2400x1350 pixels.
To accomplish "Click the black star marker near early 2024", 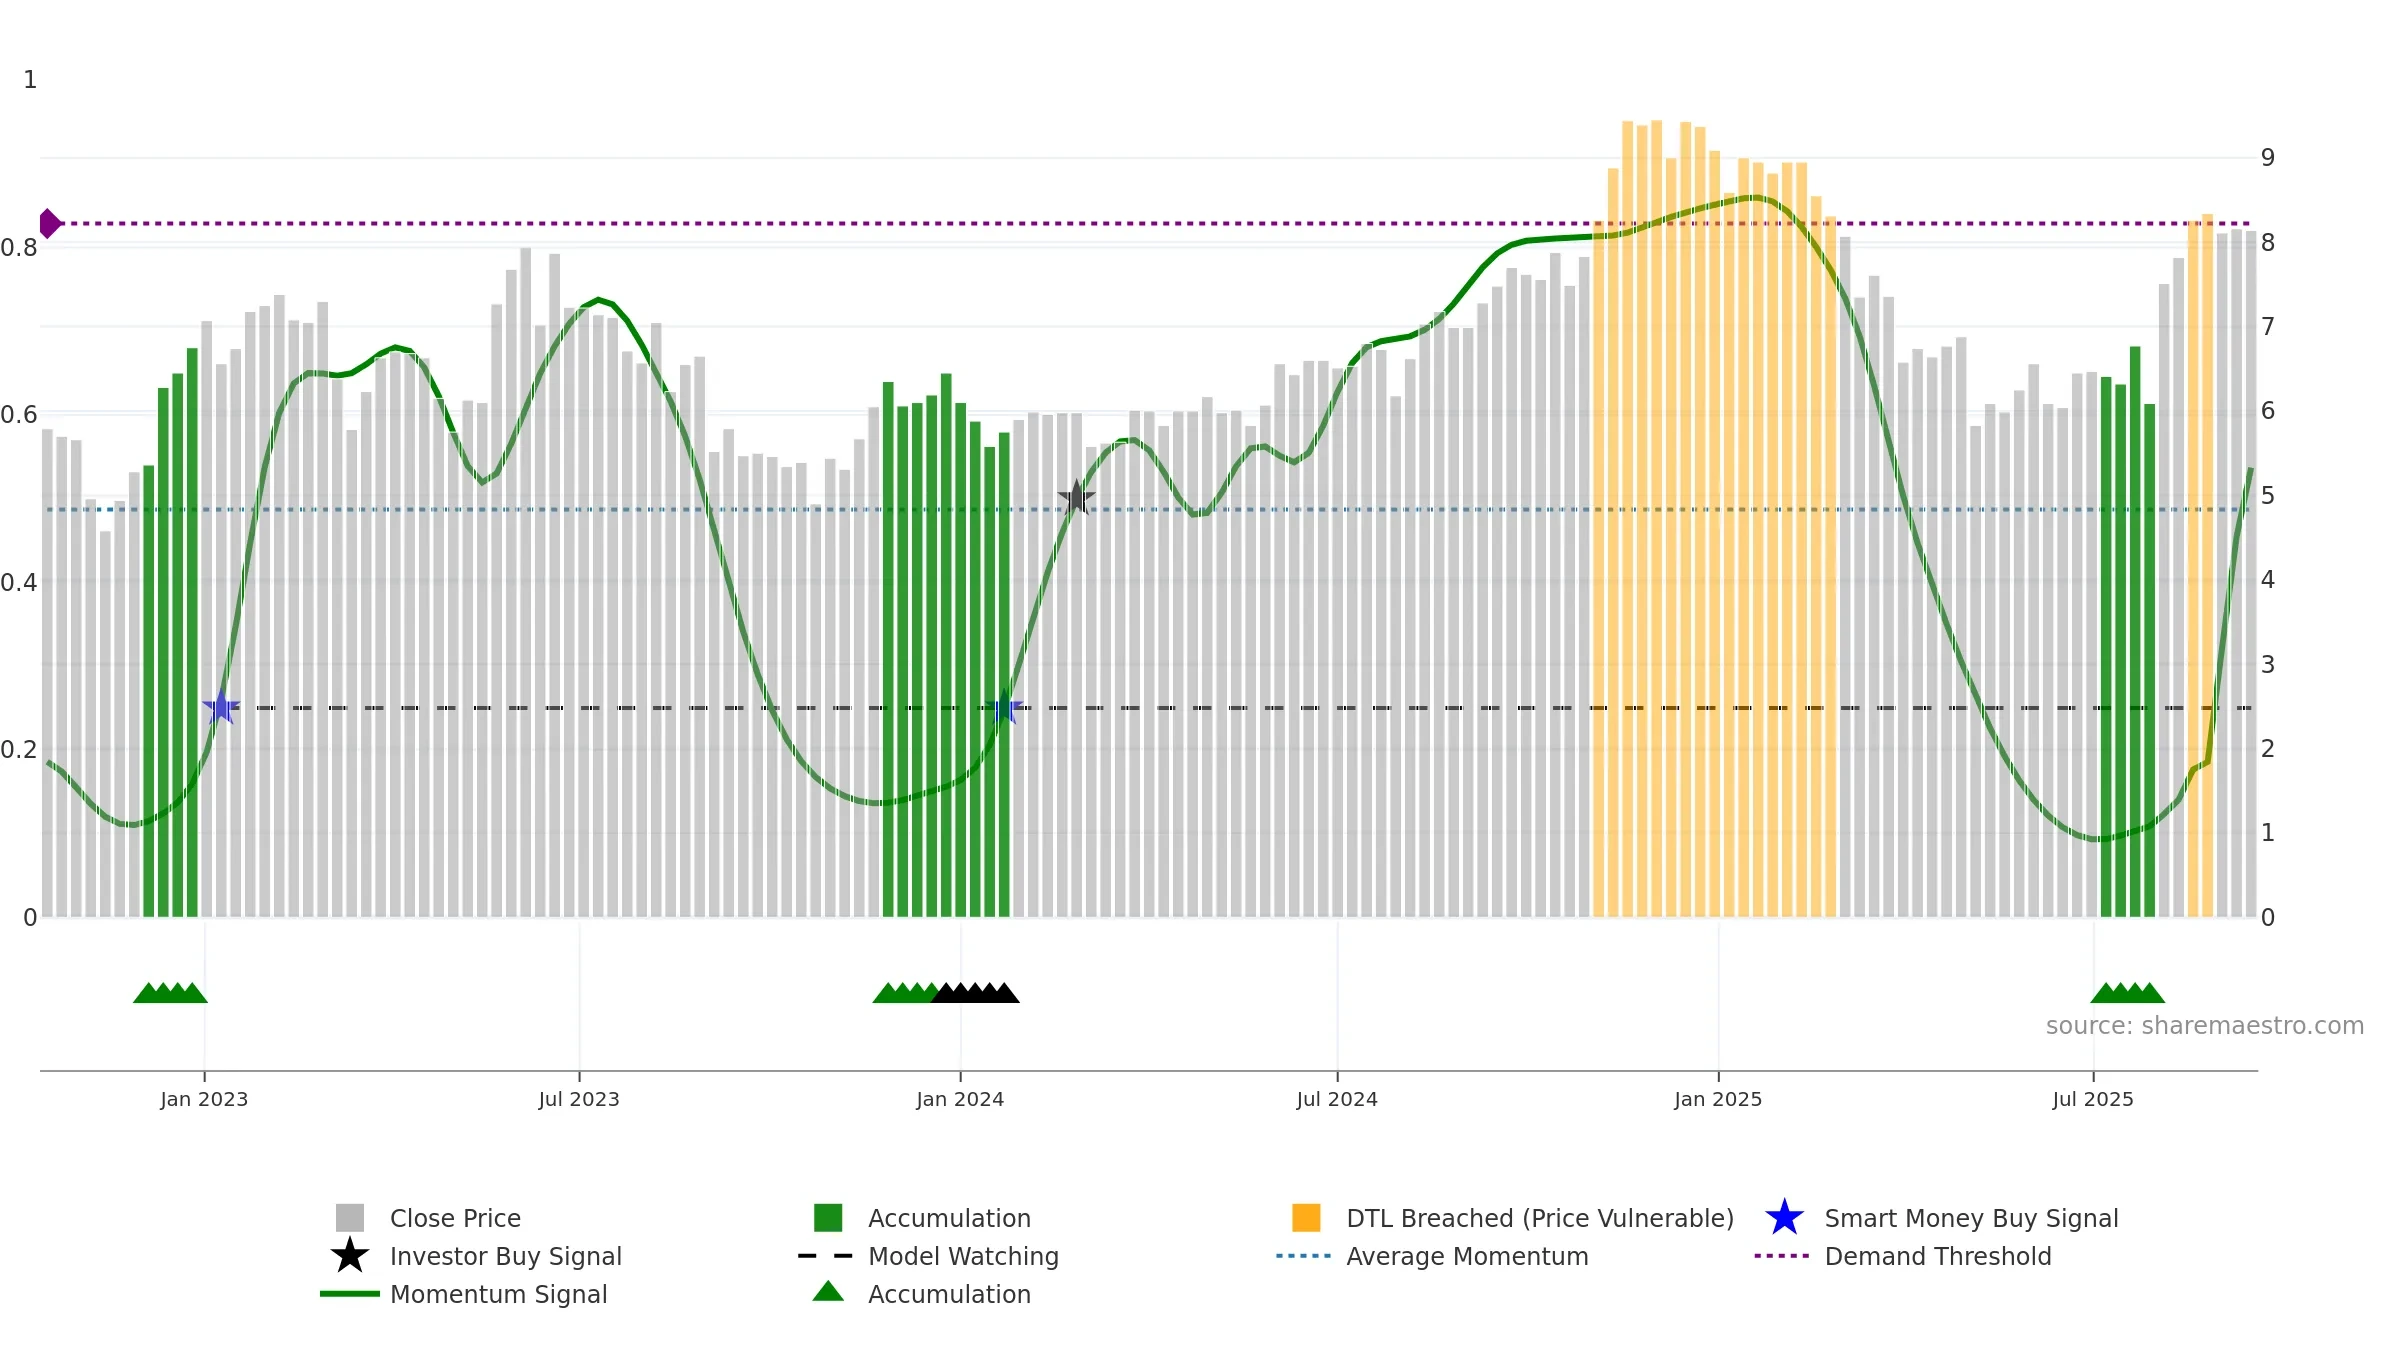I will (1077, 497).
